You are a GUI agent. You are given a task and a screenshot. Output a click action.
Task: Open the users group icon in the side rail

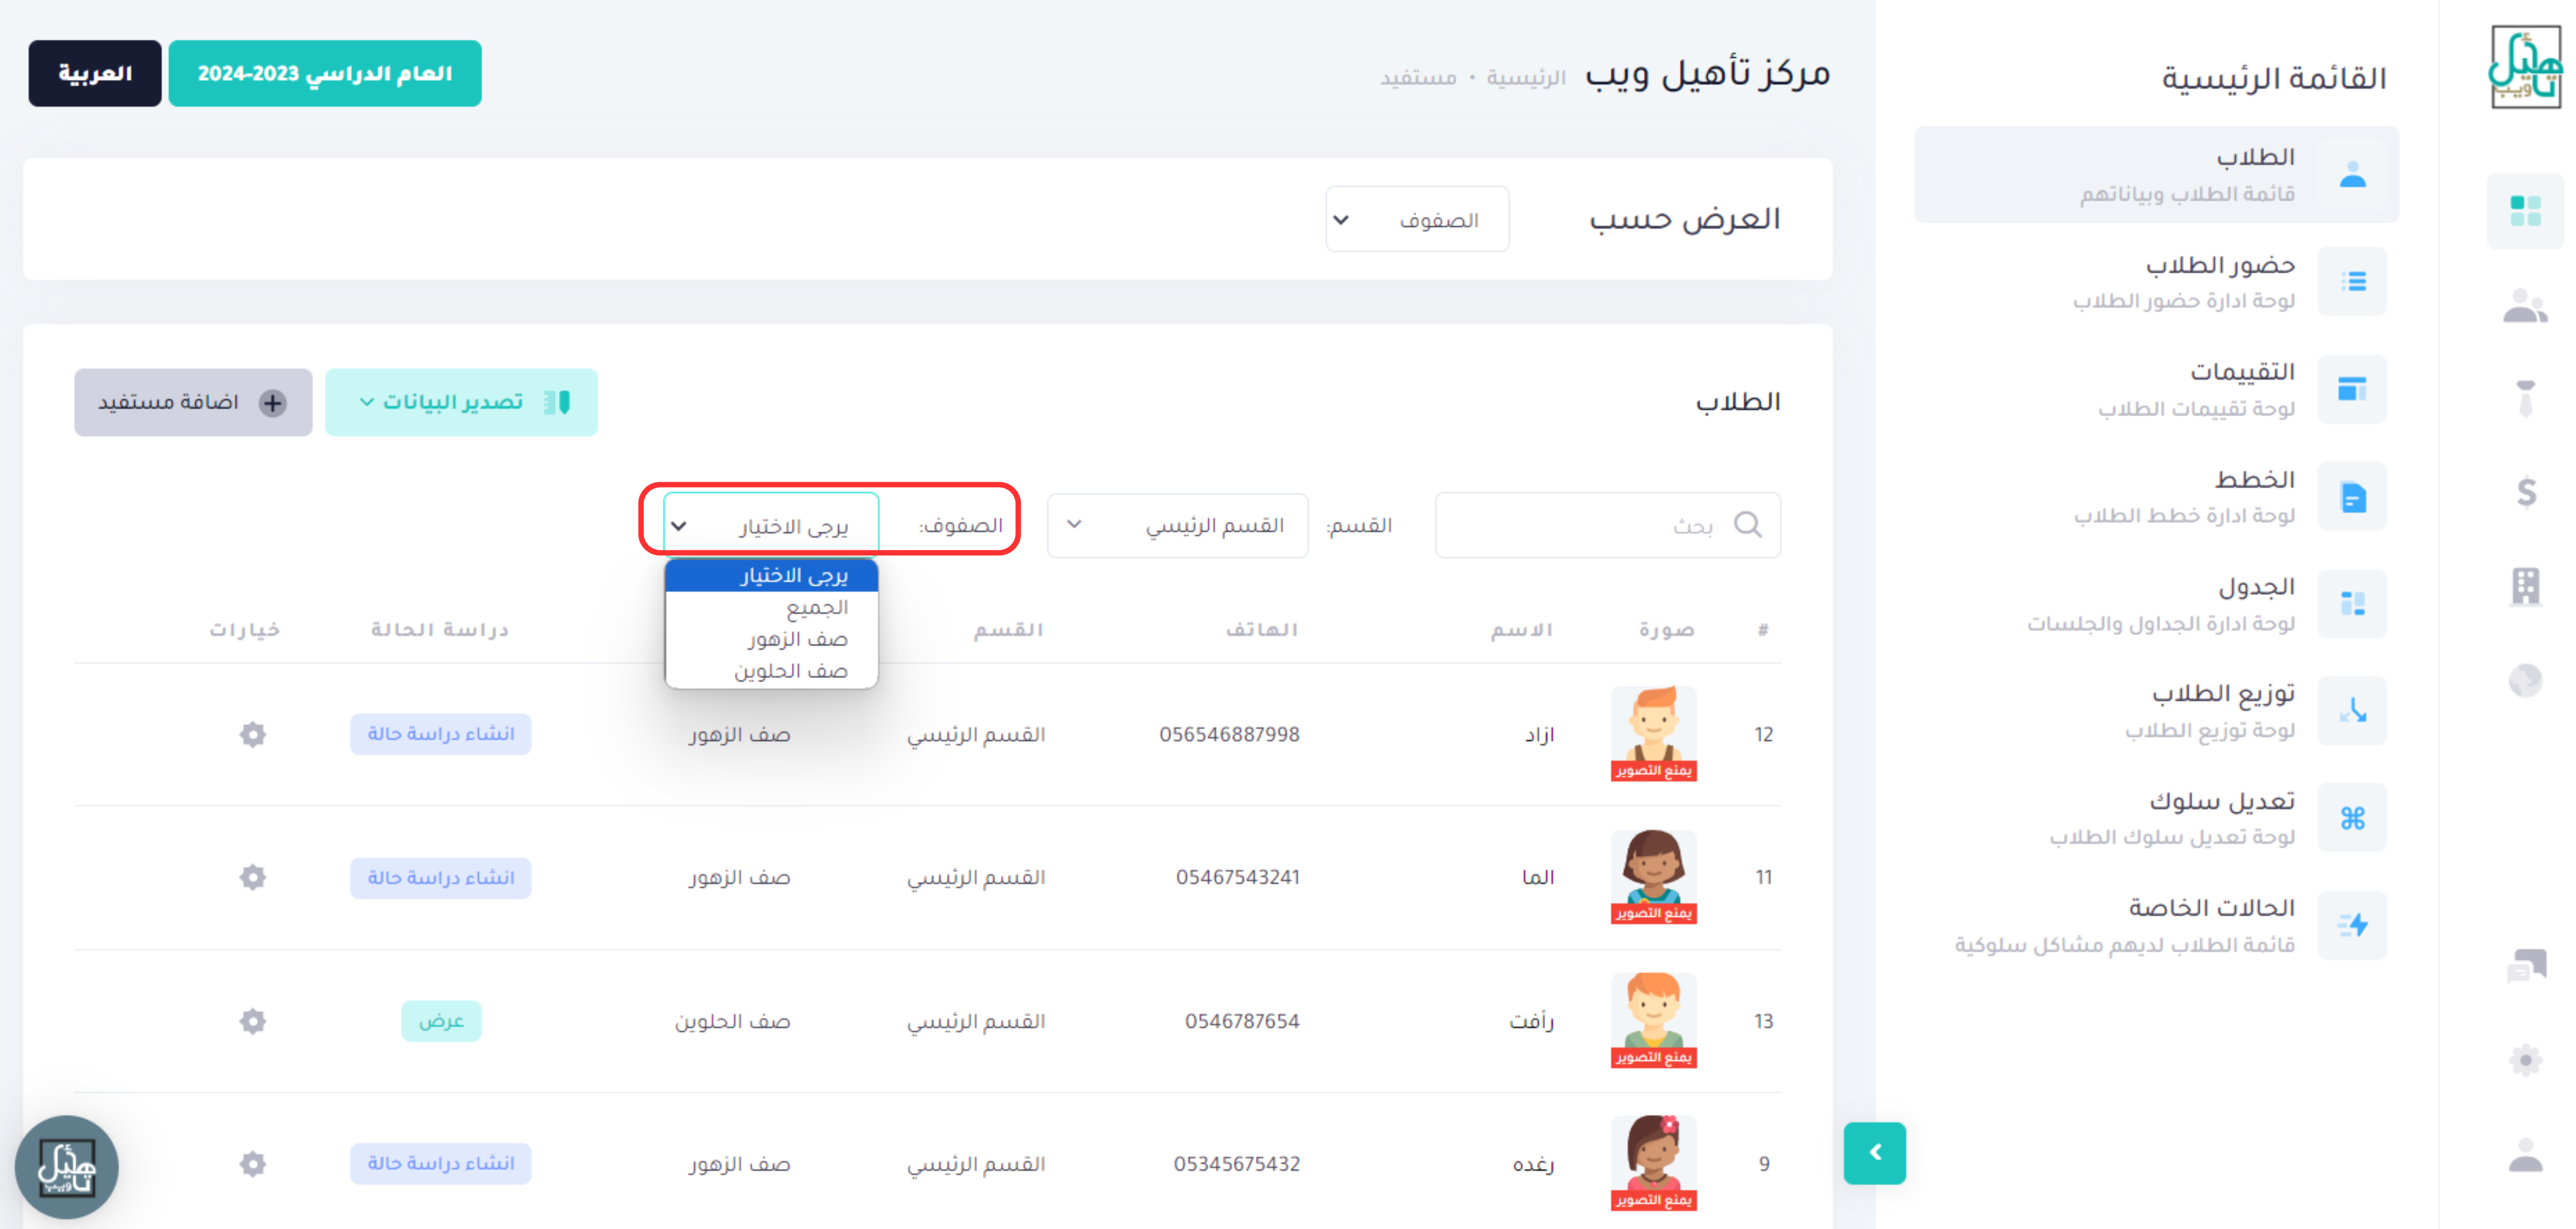[2525, 306]
